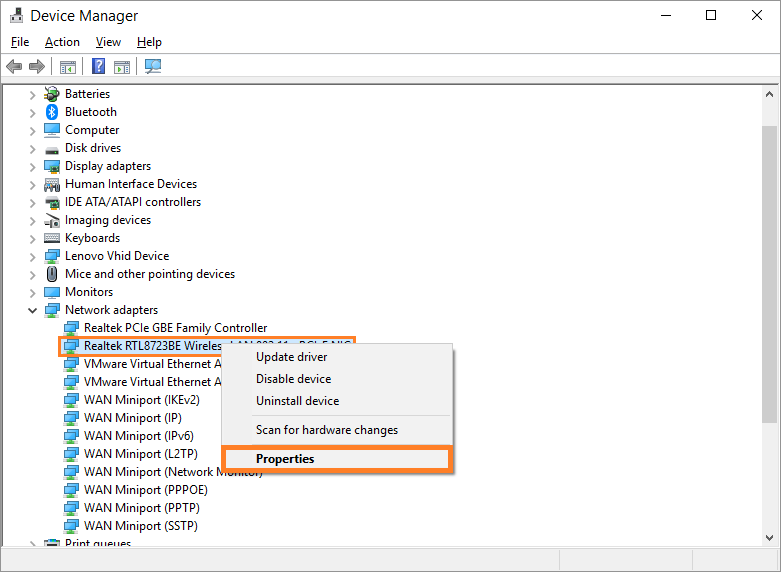781x572 pixels.
Task: Click the Human Interface Devices icon
Action: 52,184
